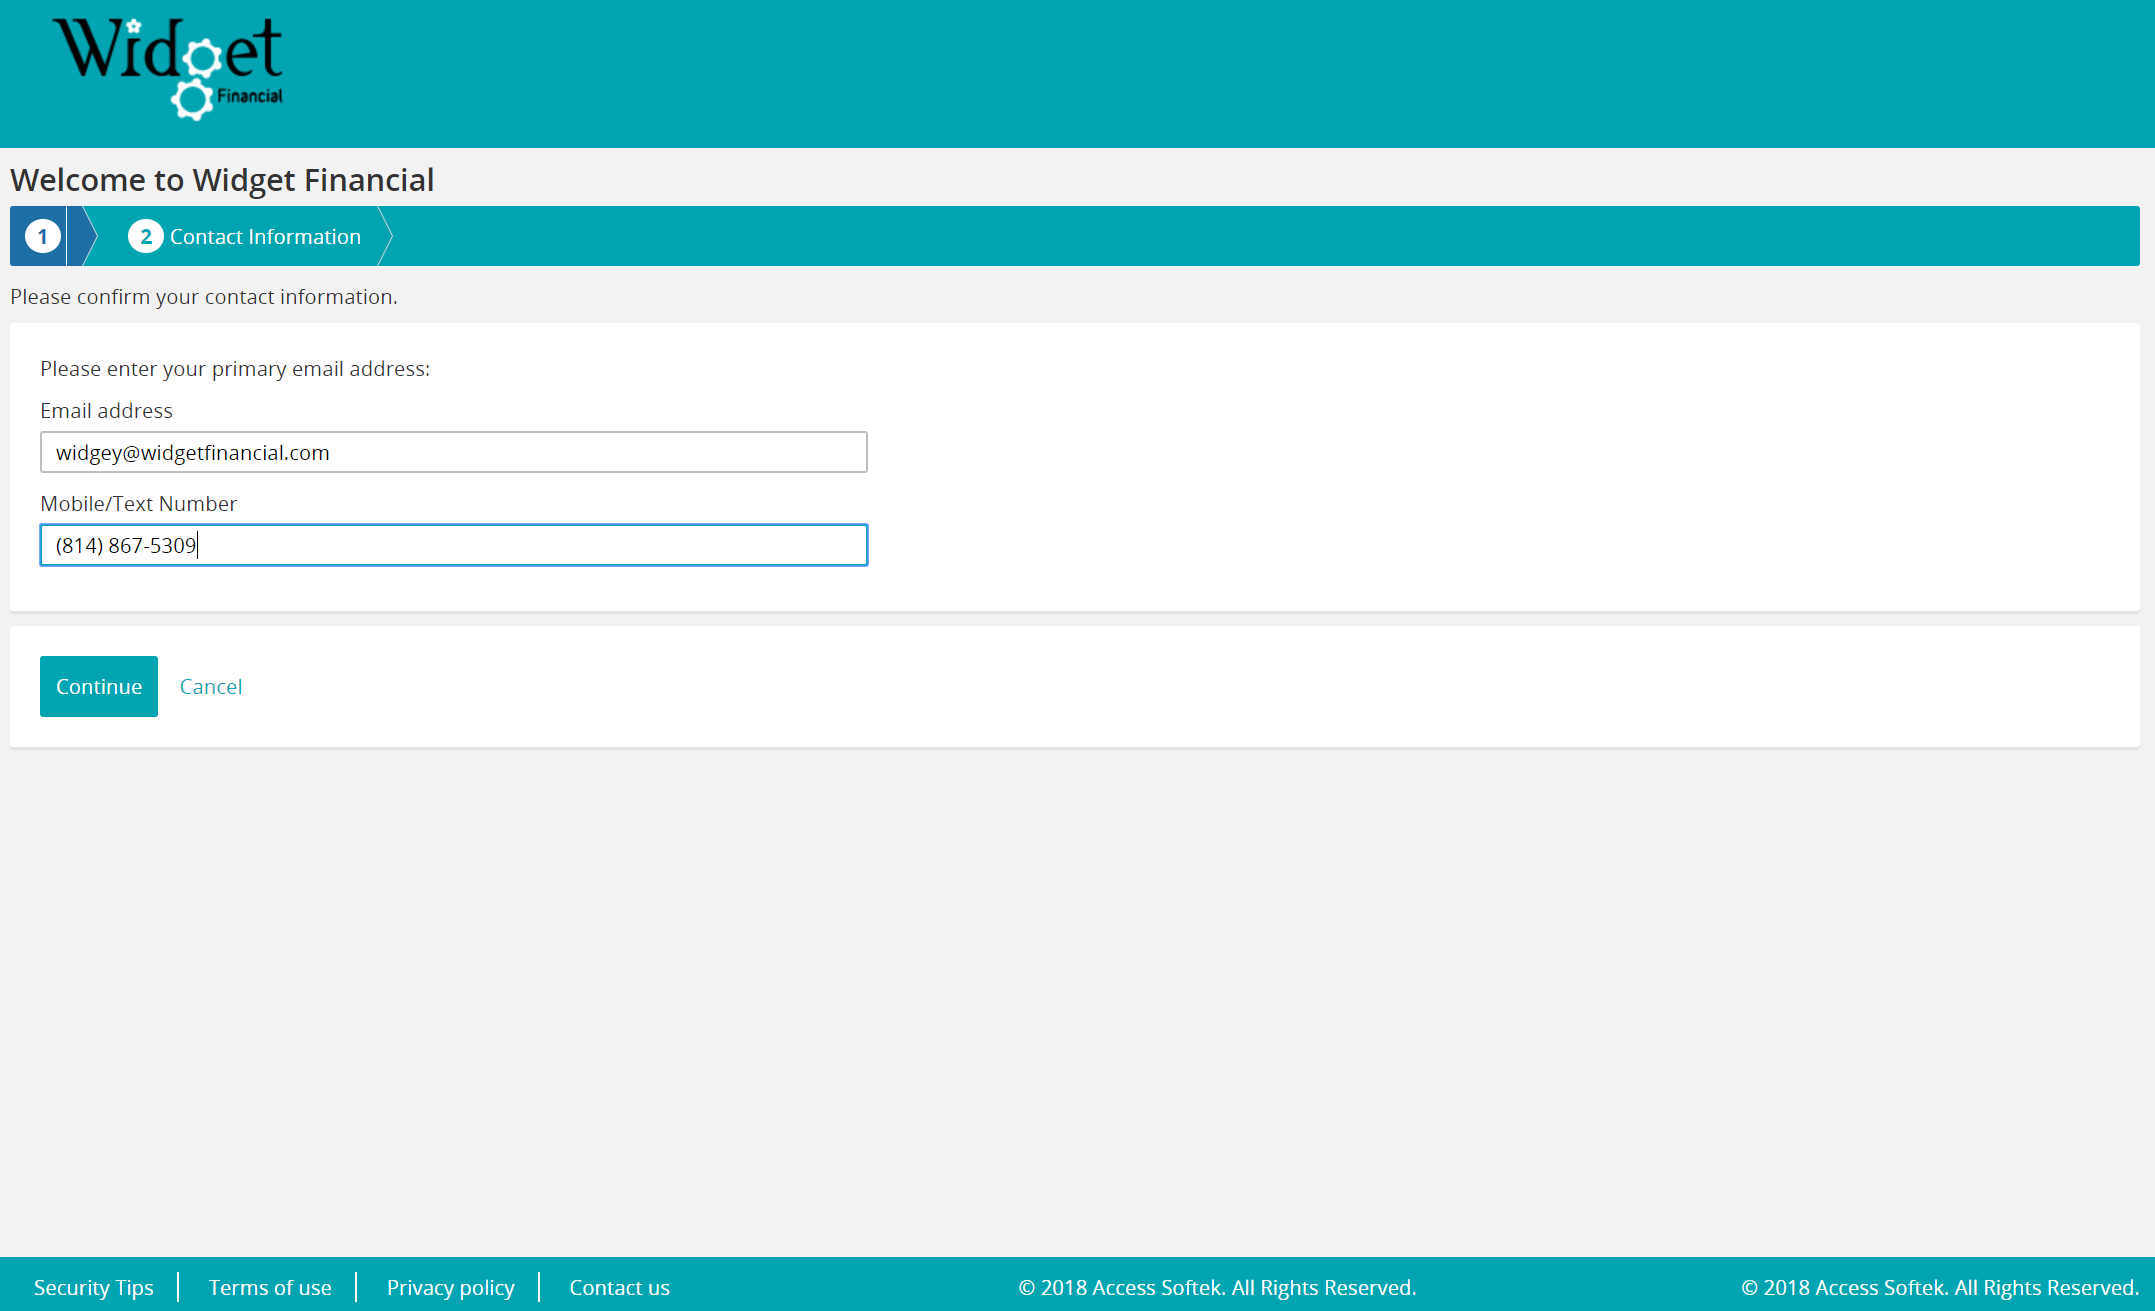This screenshot has height=1311, width=2155.
Task: Click the step 2 number circle
Action: point(145,237)
